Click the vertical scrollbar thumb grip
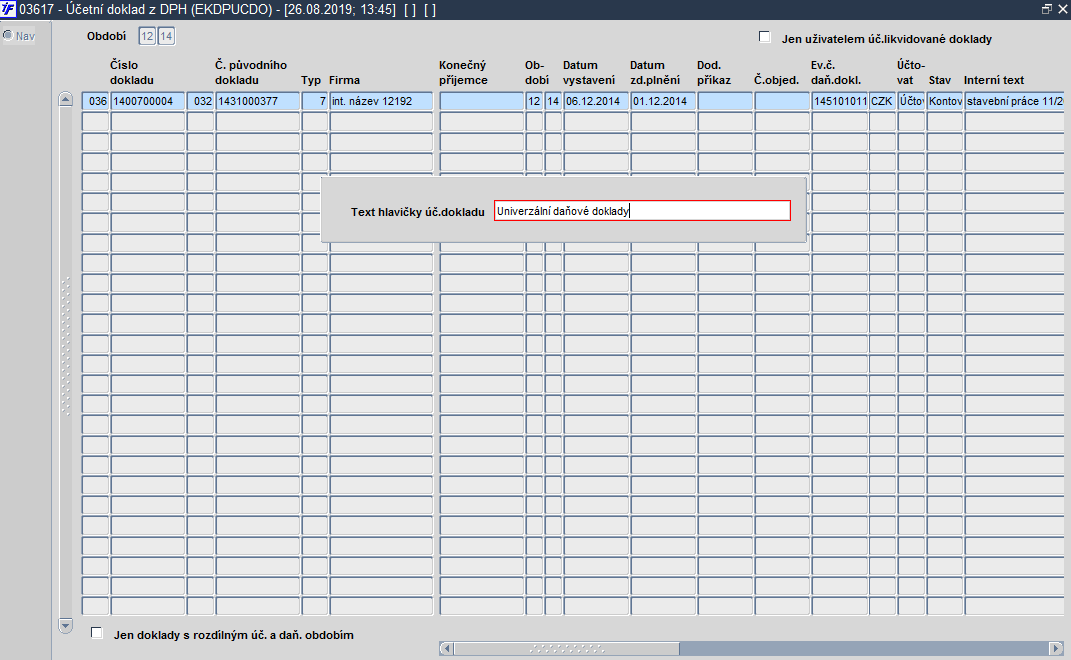 pos(66,345)
